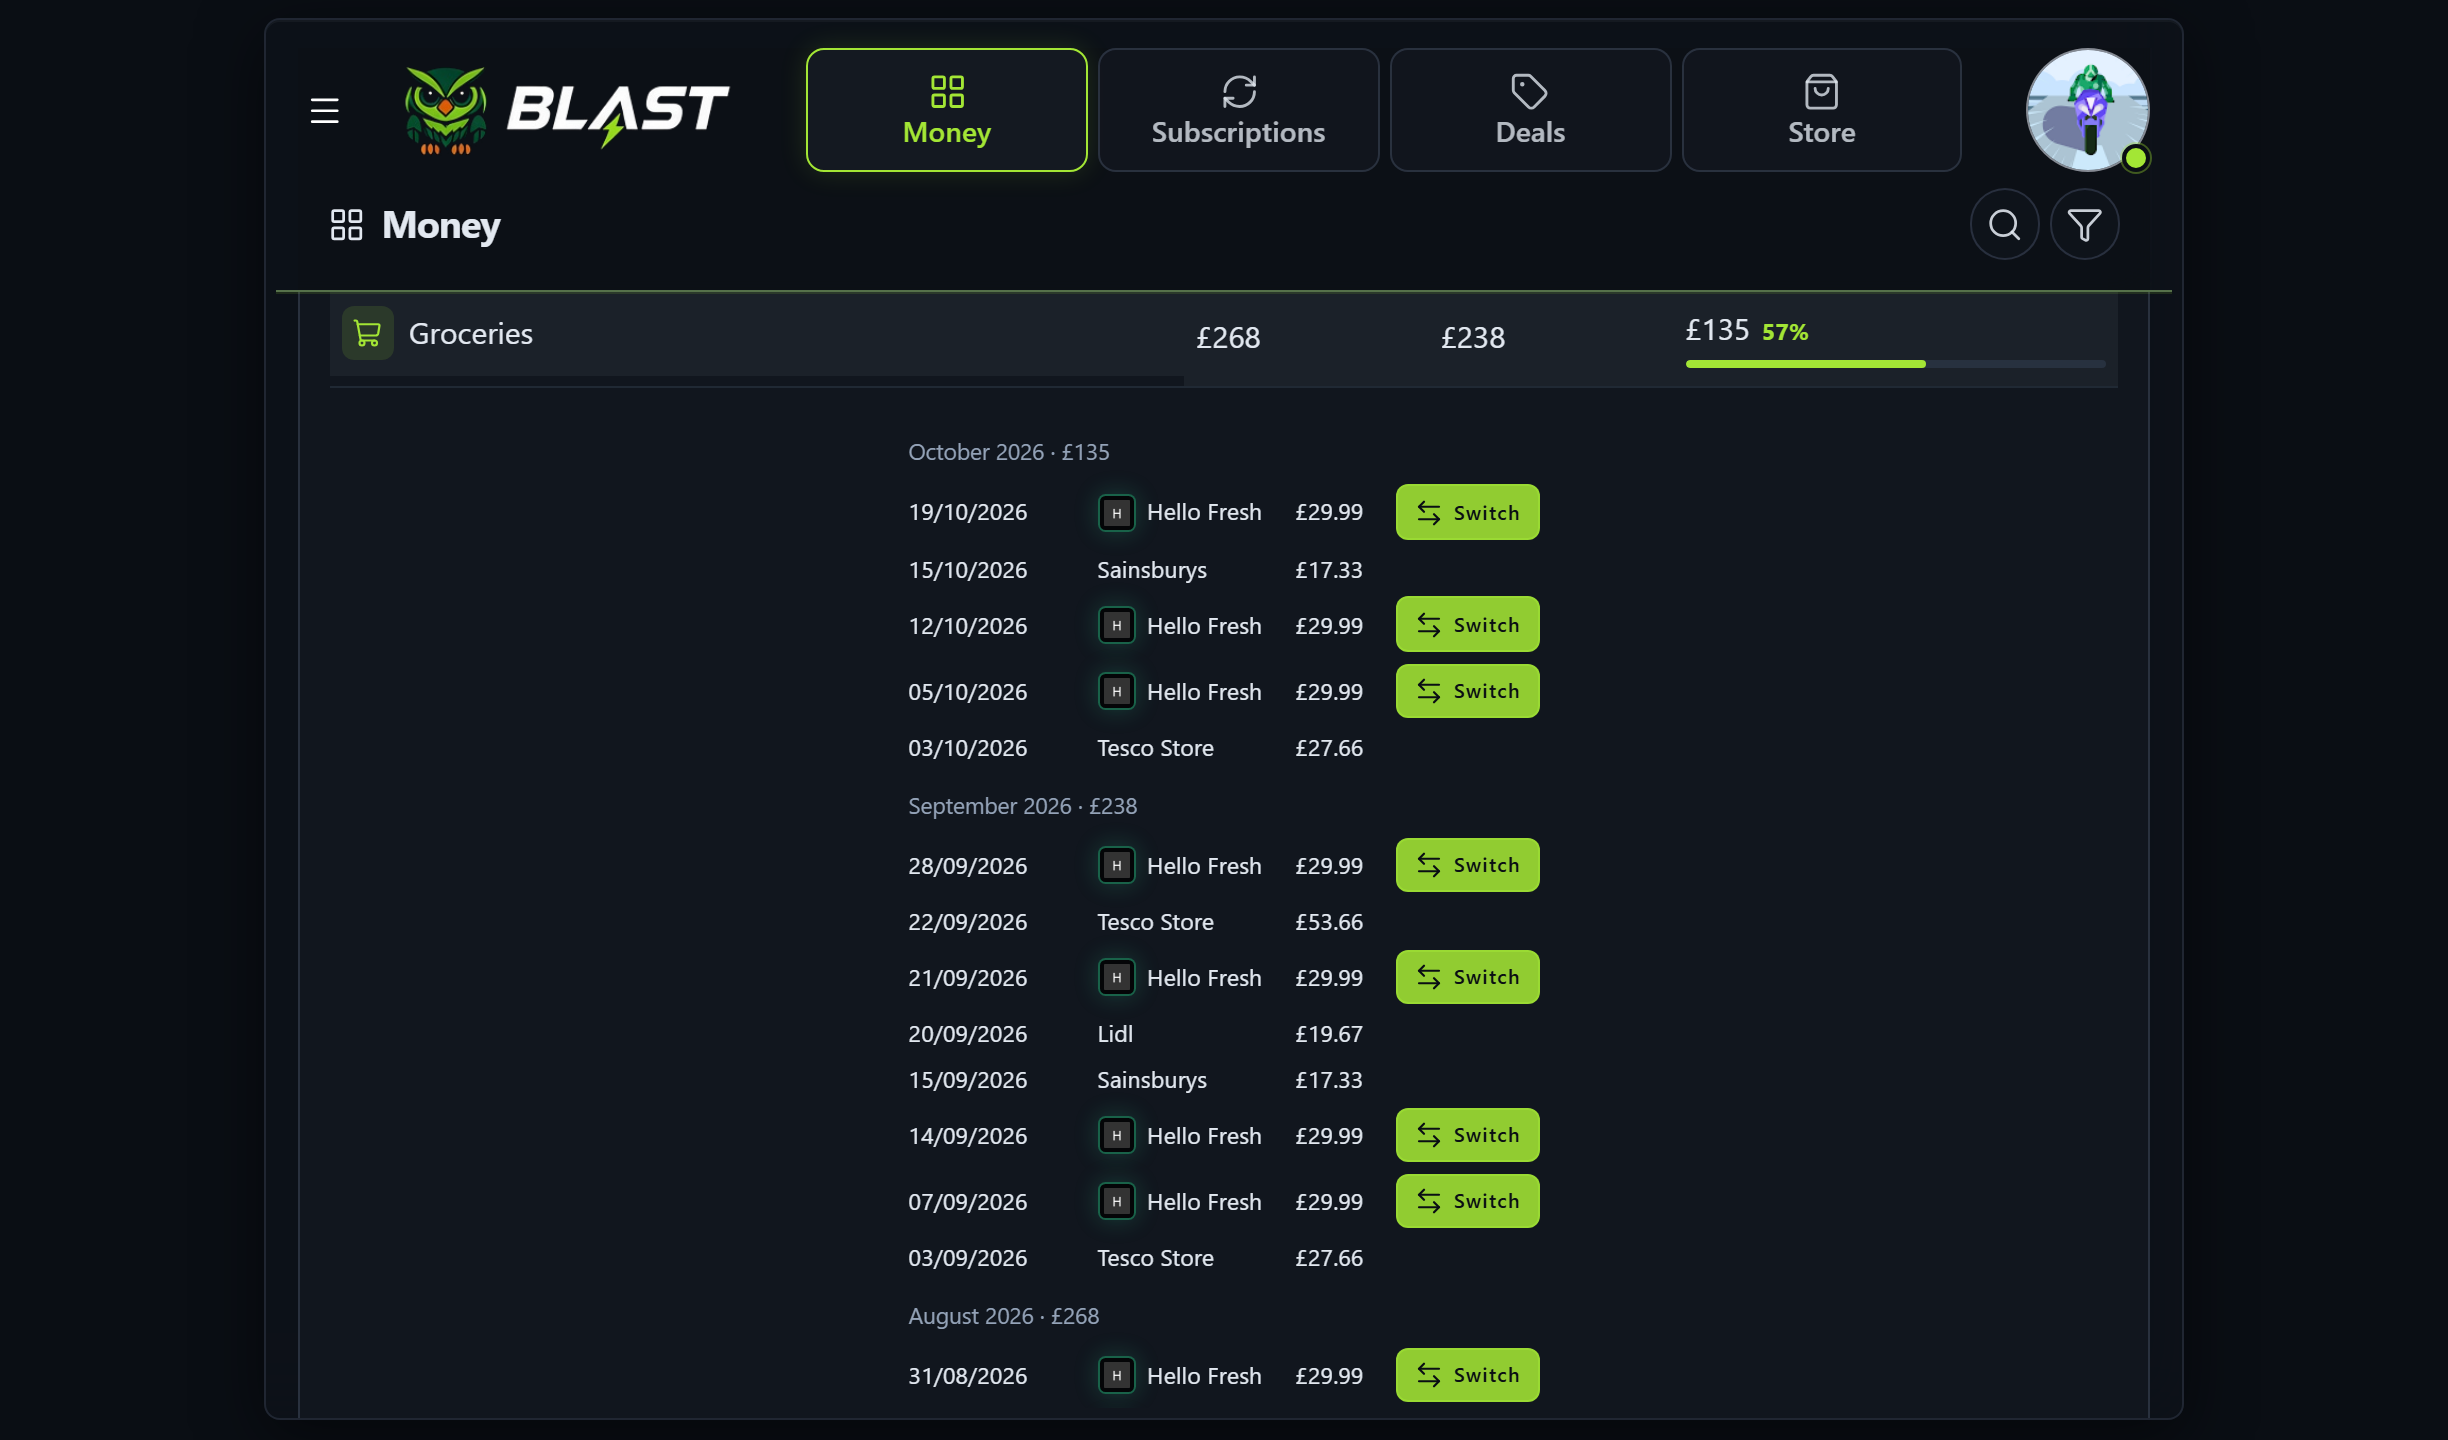
Task: Switch the 21/09/2026 Hello Fresh payment
Action: click(x=1467, y=977)
